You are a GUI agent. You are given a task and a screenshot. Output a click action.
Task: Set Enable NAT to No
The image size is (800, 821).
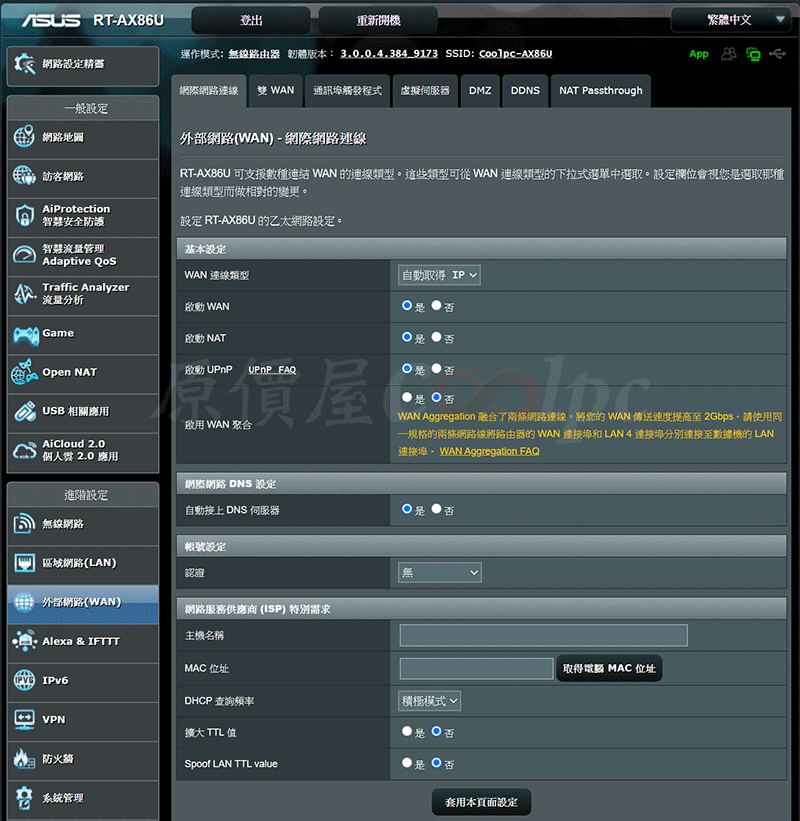[436, 337]
